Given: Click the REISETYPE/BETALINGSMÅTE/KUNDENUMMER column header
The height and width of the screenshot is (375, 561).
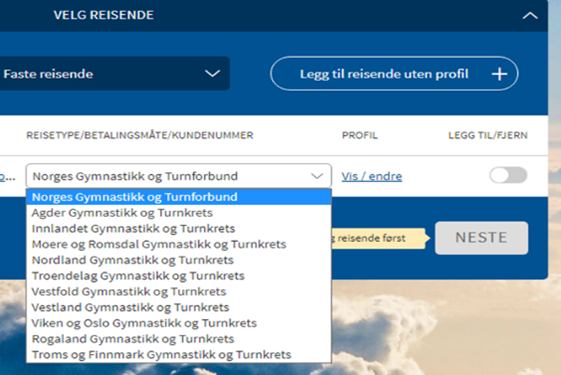Looking at the screenshot, I should pos(140,135).
